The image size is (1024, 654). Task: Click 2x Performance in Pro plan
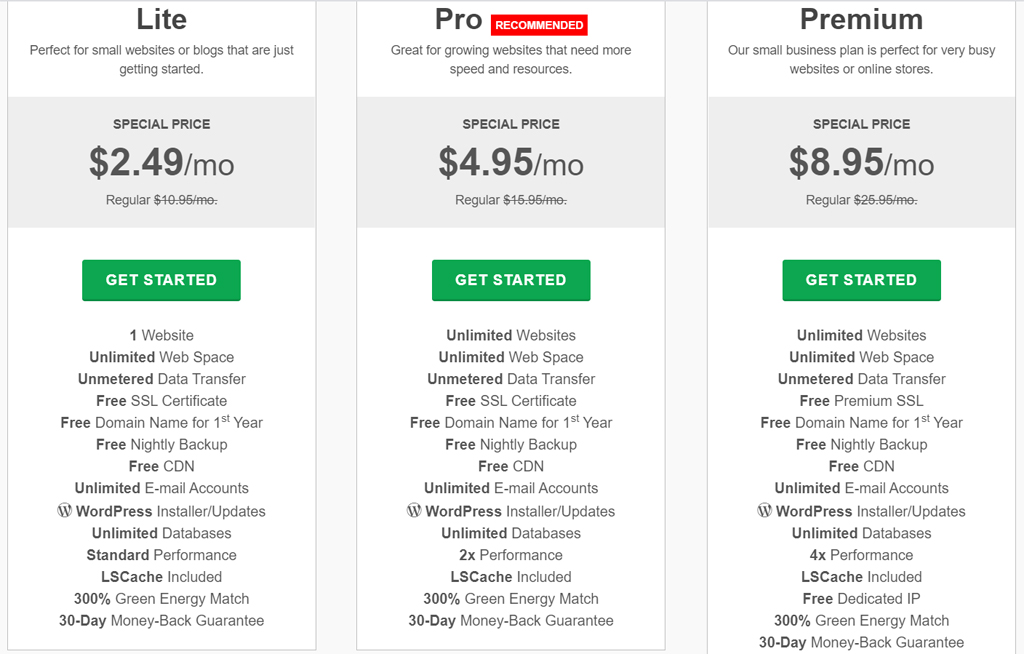coord(511,555)
